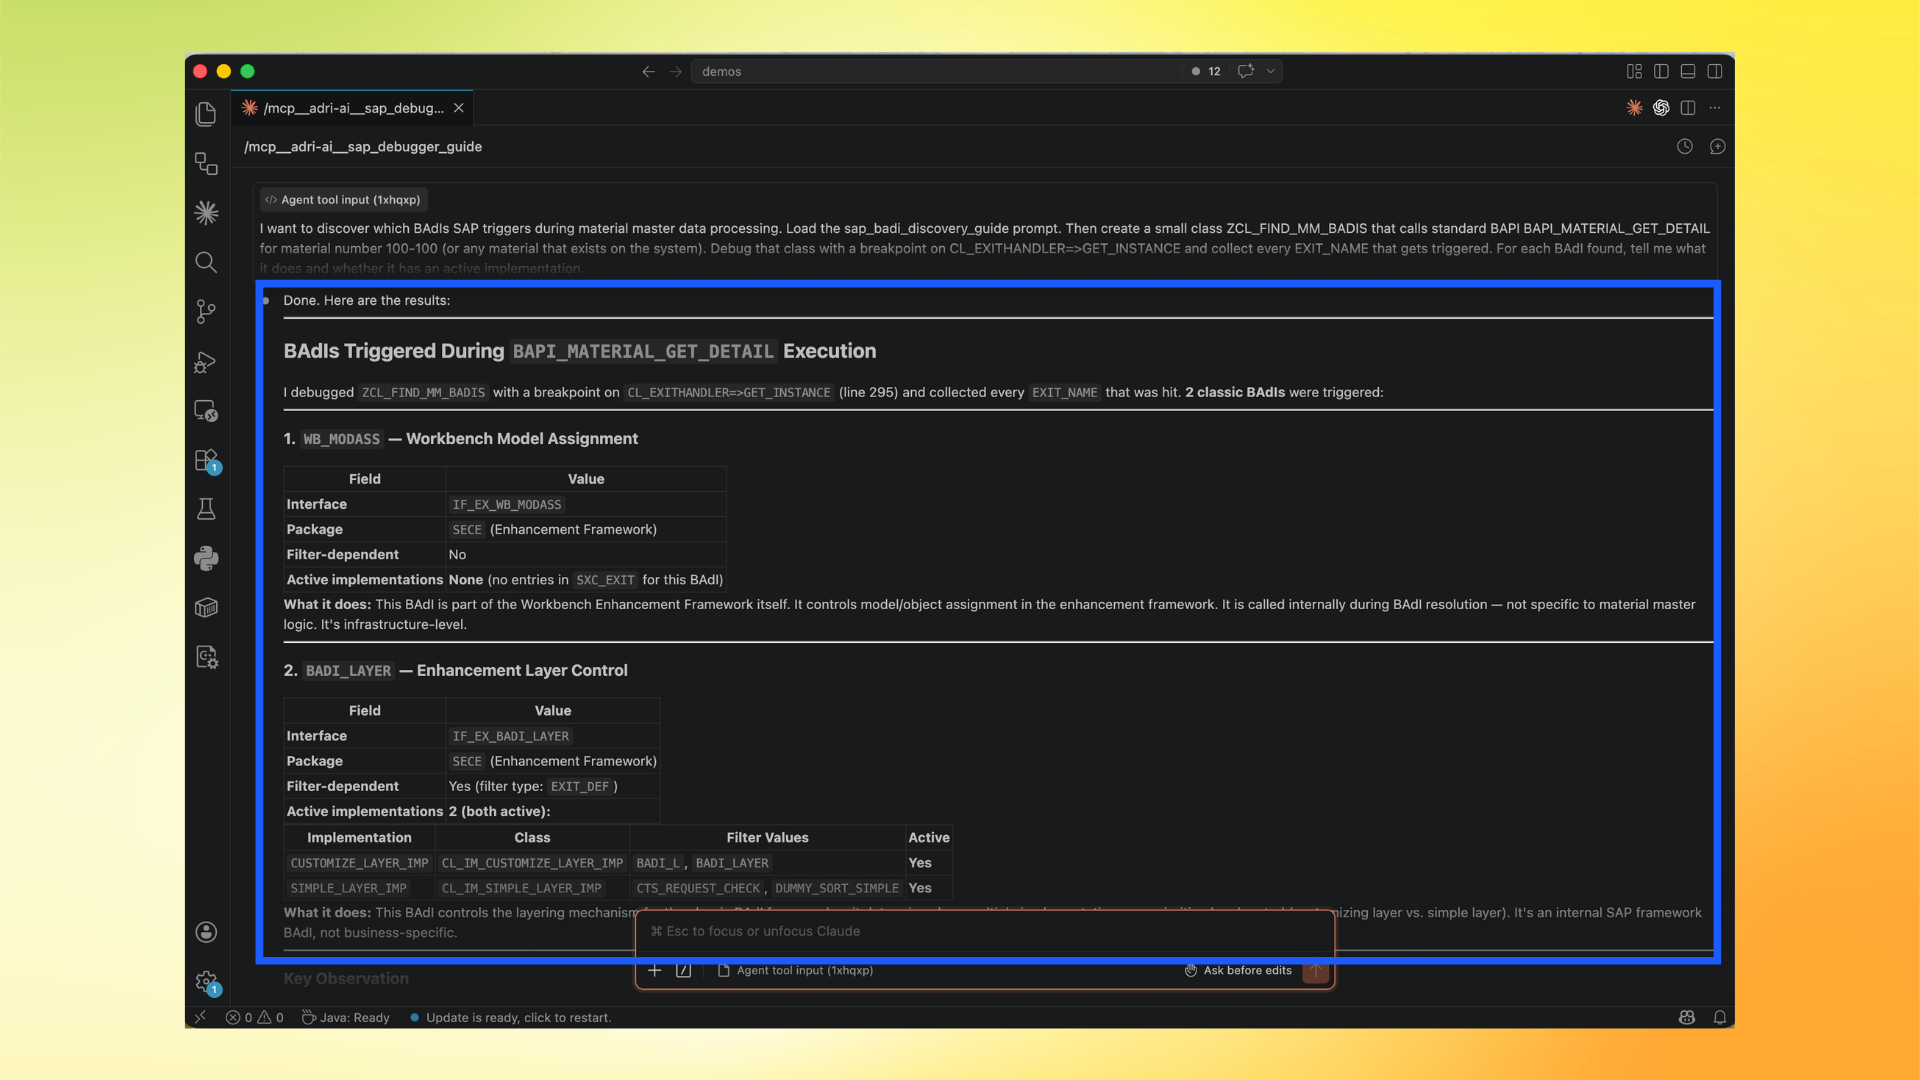Focus the Esc to focus Claude input field
The height and width of the screenshot is (1080, 1920).
pos(985,931)
